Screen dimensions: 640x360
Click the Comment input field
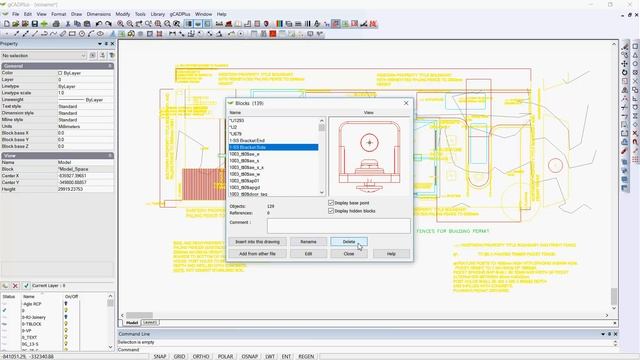pos(339,226)
